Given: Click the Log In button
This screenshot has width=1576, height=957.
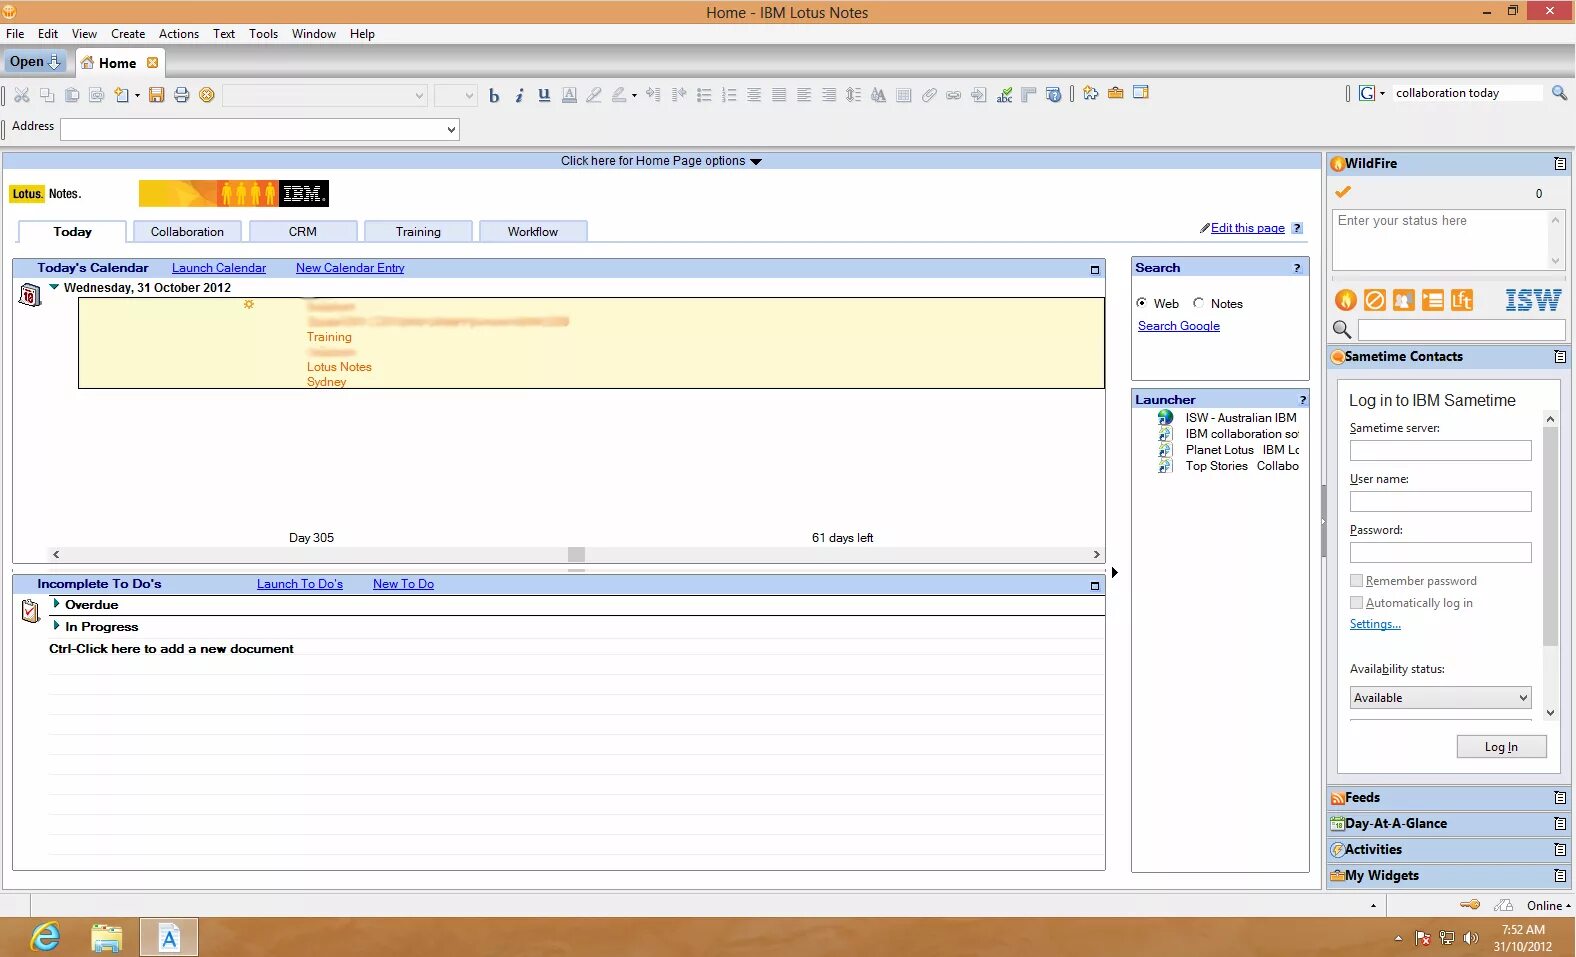Looking at the screenshot, I should point(1501,747).
